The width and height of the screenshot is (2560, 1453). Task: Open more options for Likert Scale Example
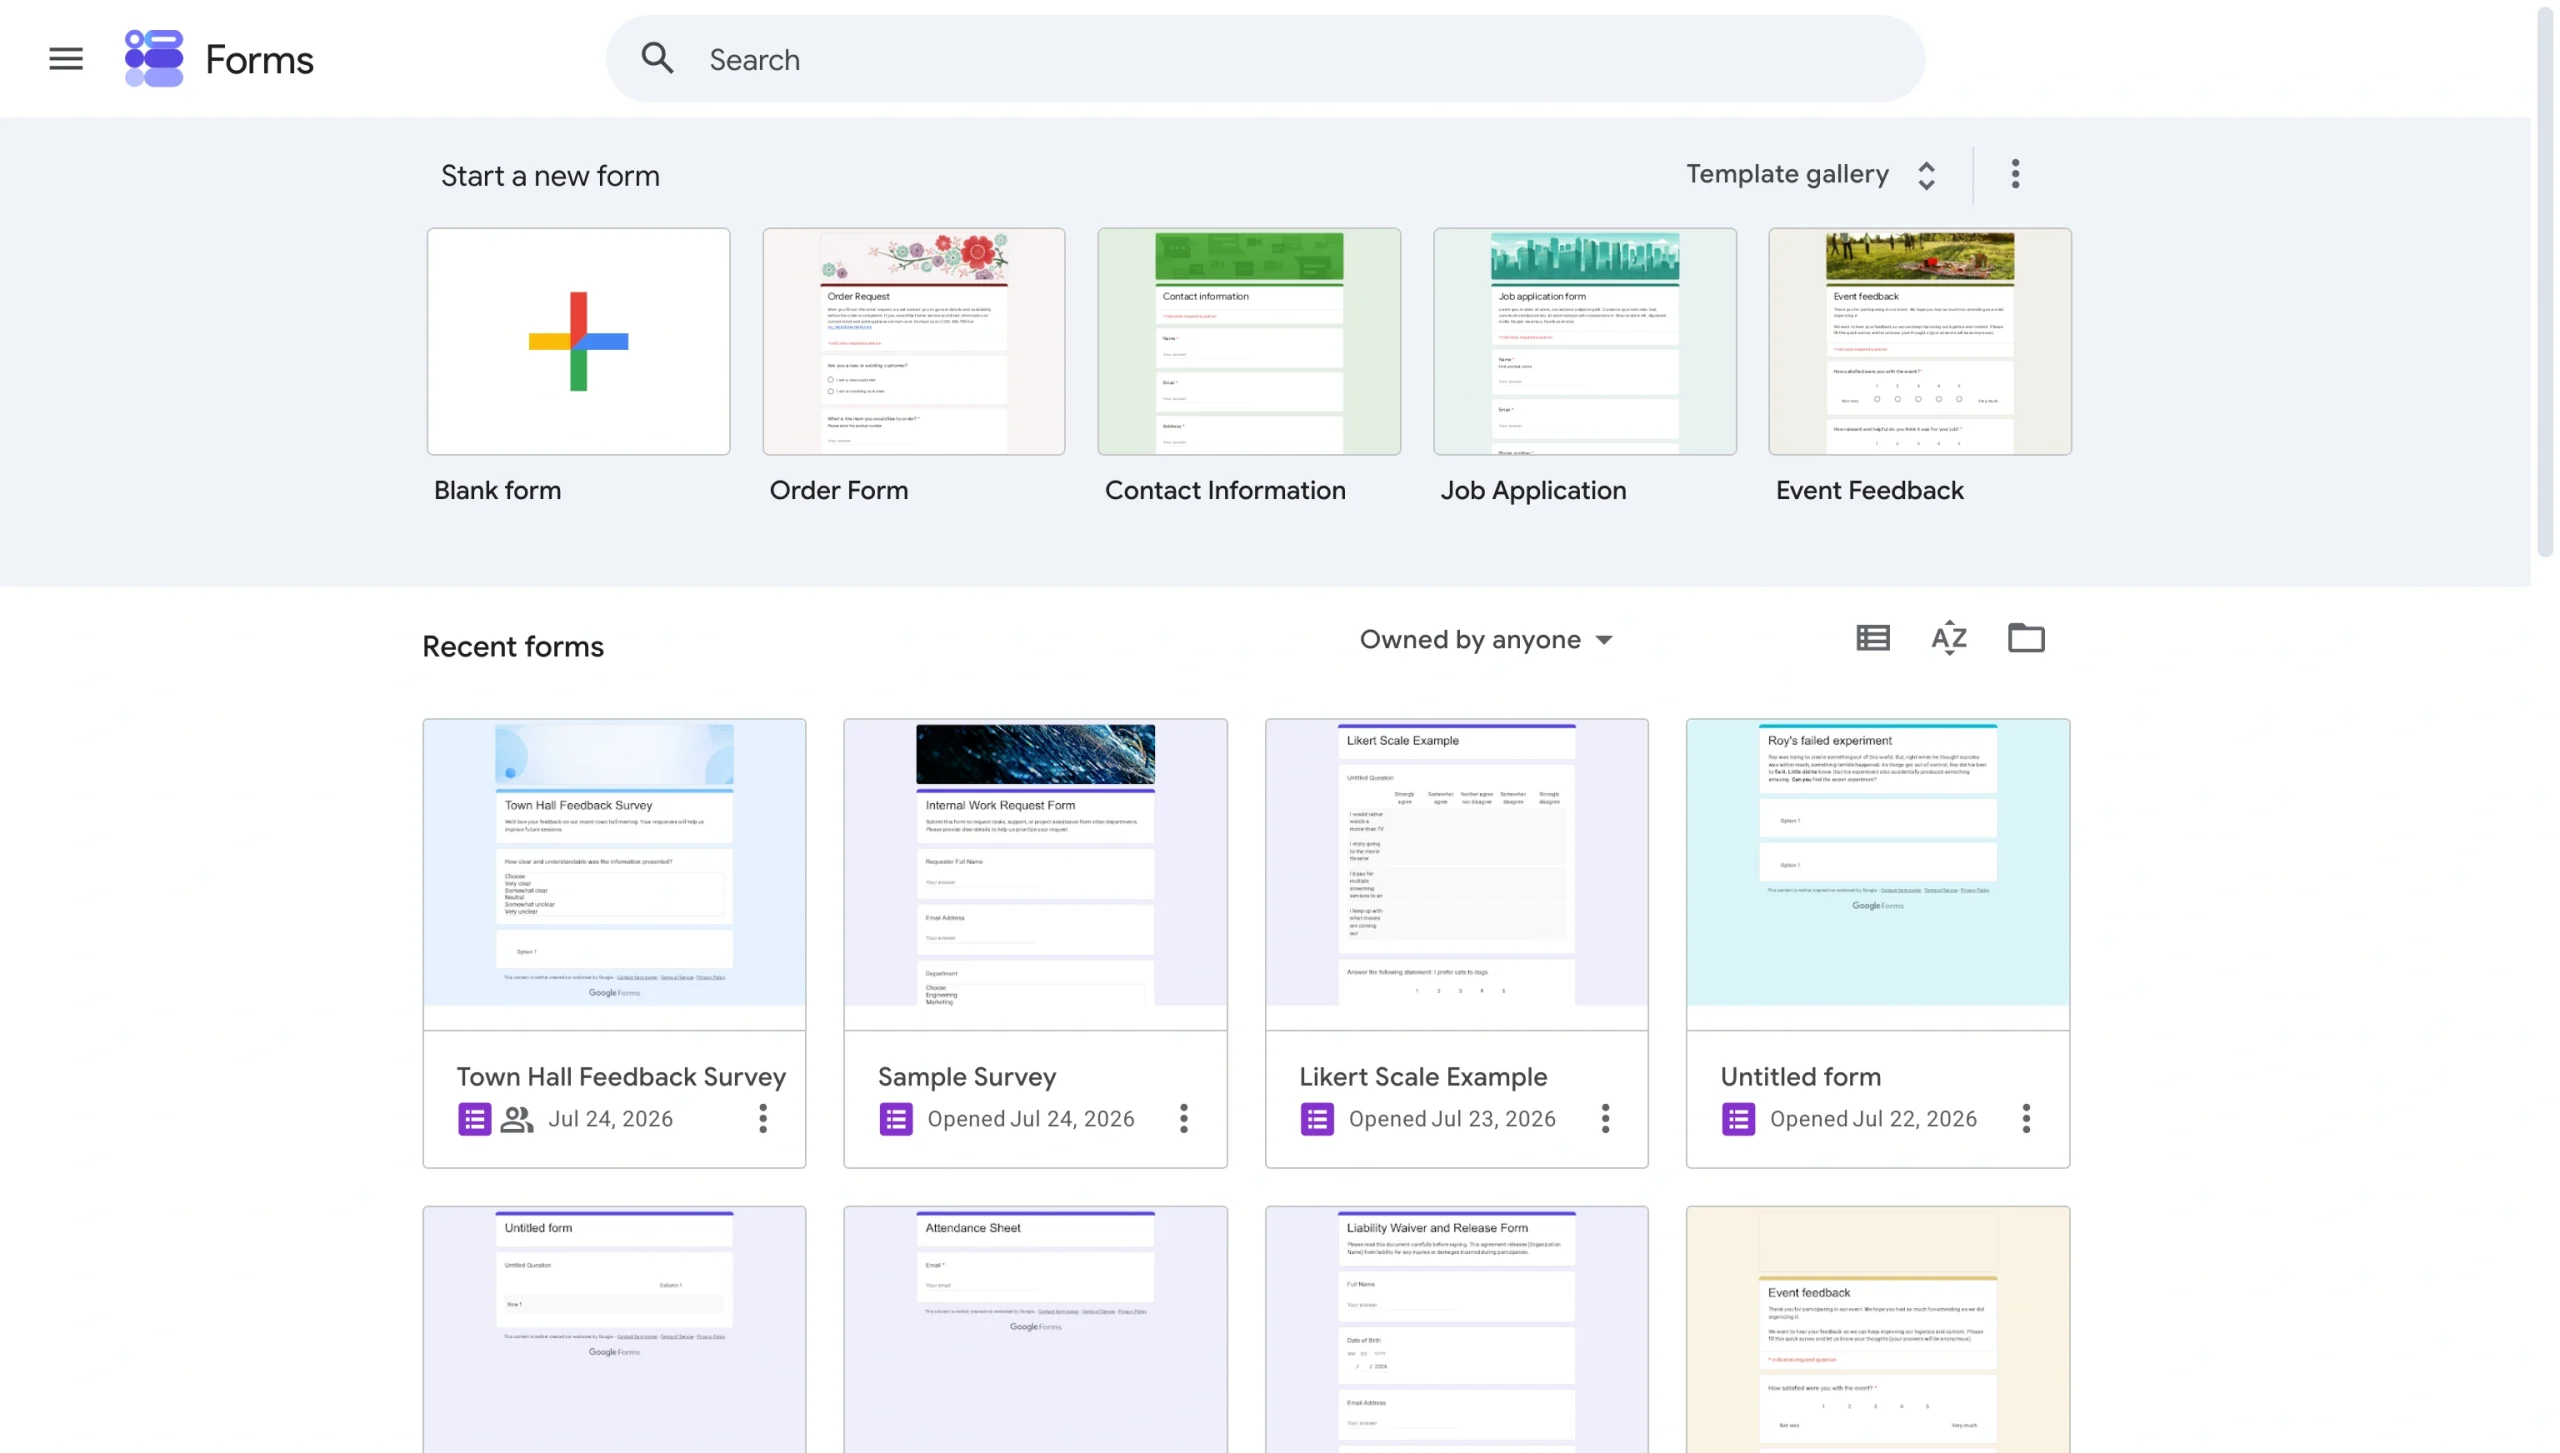coord(1605,1119)
